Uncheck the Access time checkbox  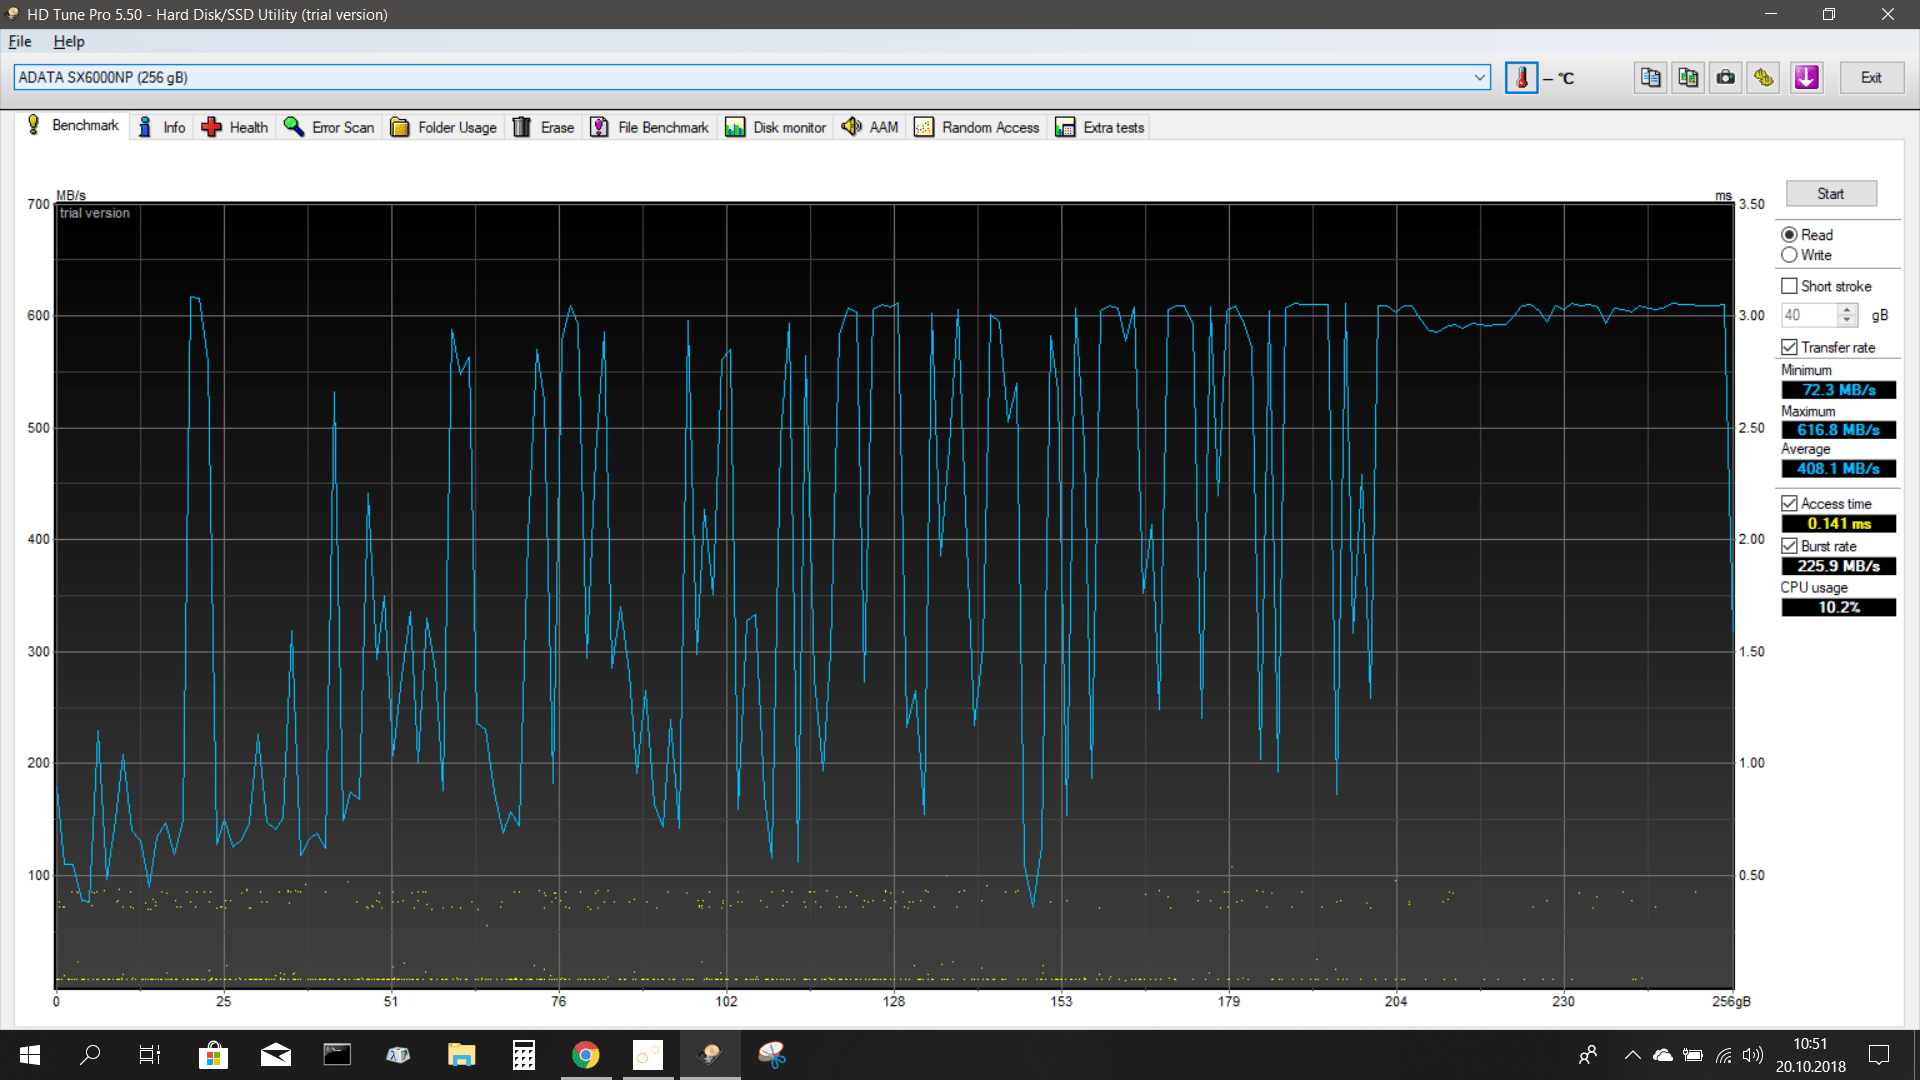1789,504
